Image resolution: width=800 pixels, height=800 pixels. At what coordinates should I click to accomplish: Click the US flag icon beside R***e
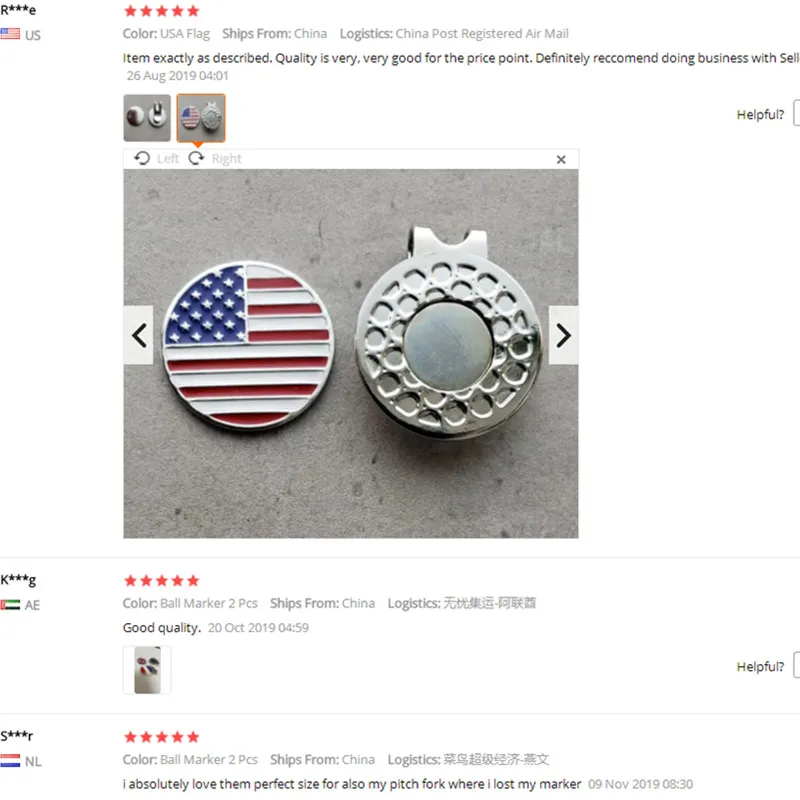(x=10, y=34)
